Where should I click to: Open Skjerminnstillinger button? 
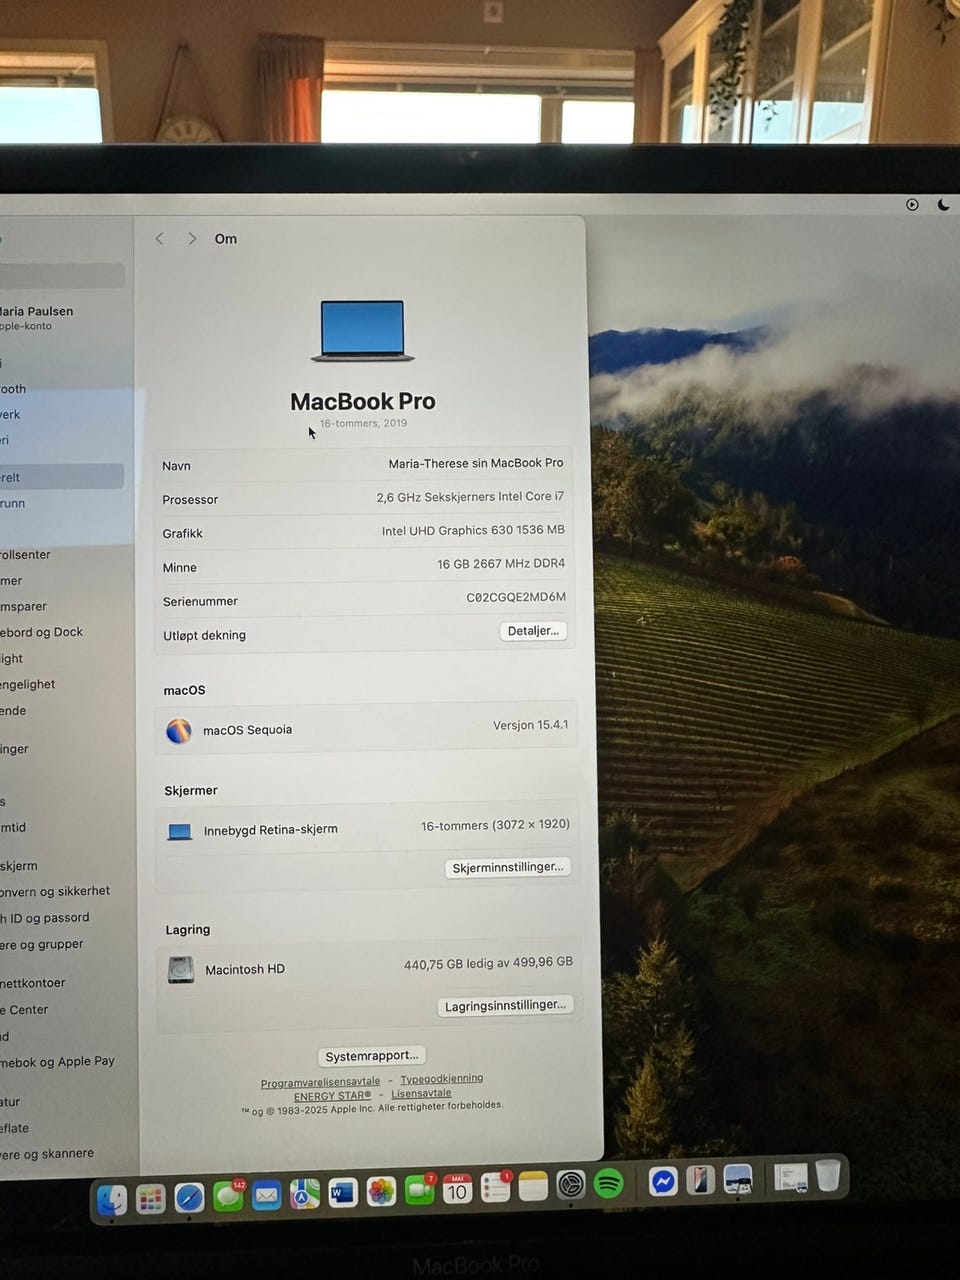coord(508,867)
